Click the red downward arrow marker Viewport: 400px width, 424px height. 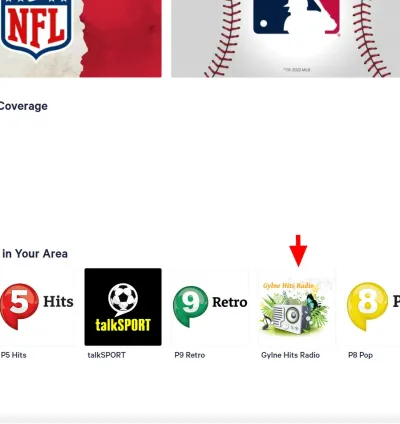(x=298, y=251)
